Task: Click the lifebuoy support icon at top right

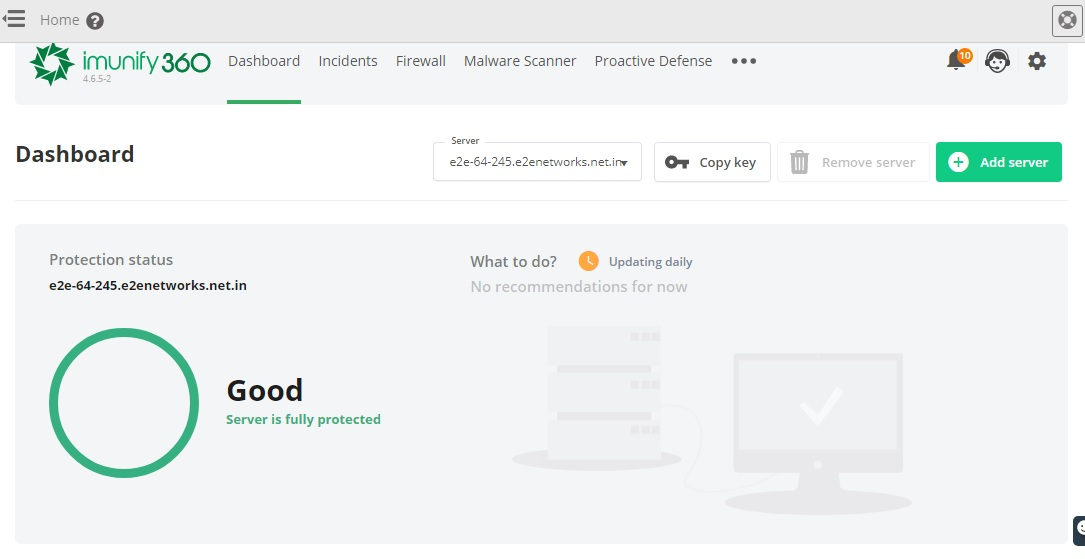Action: [1067, 20]
